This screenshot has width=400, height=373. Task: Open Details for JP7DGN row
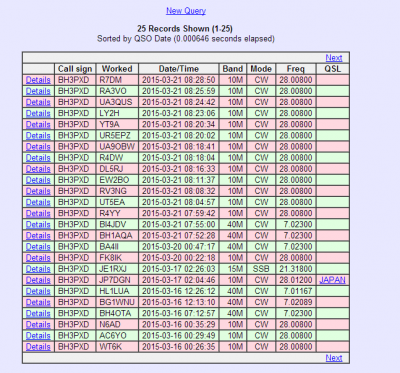[38, 280]
